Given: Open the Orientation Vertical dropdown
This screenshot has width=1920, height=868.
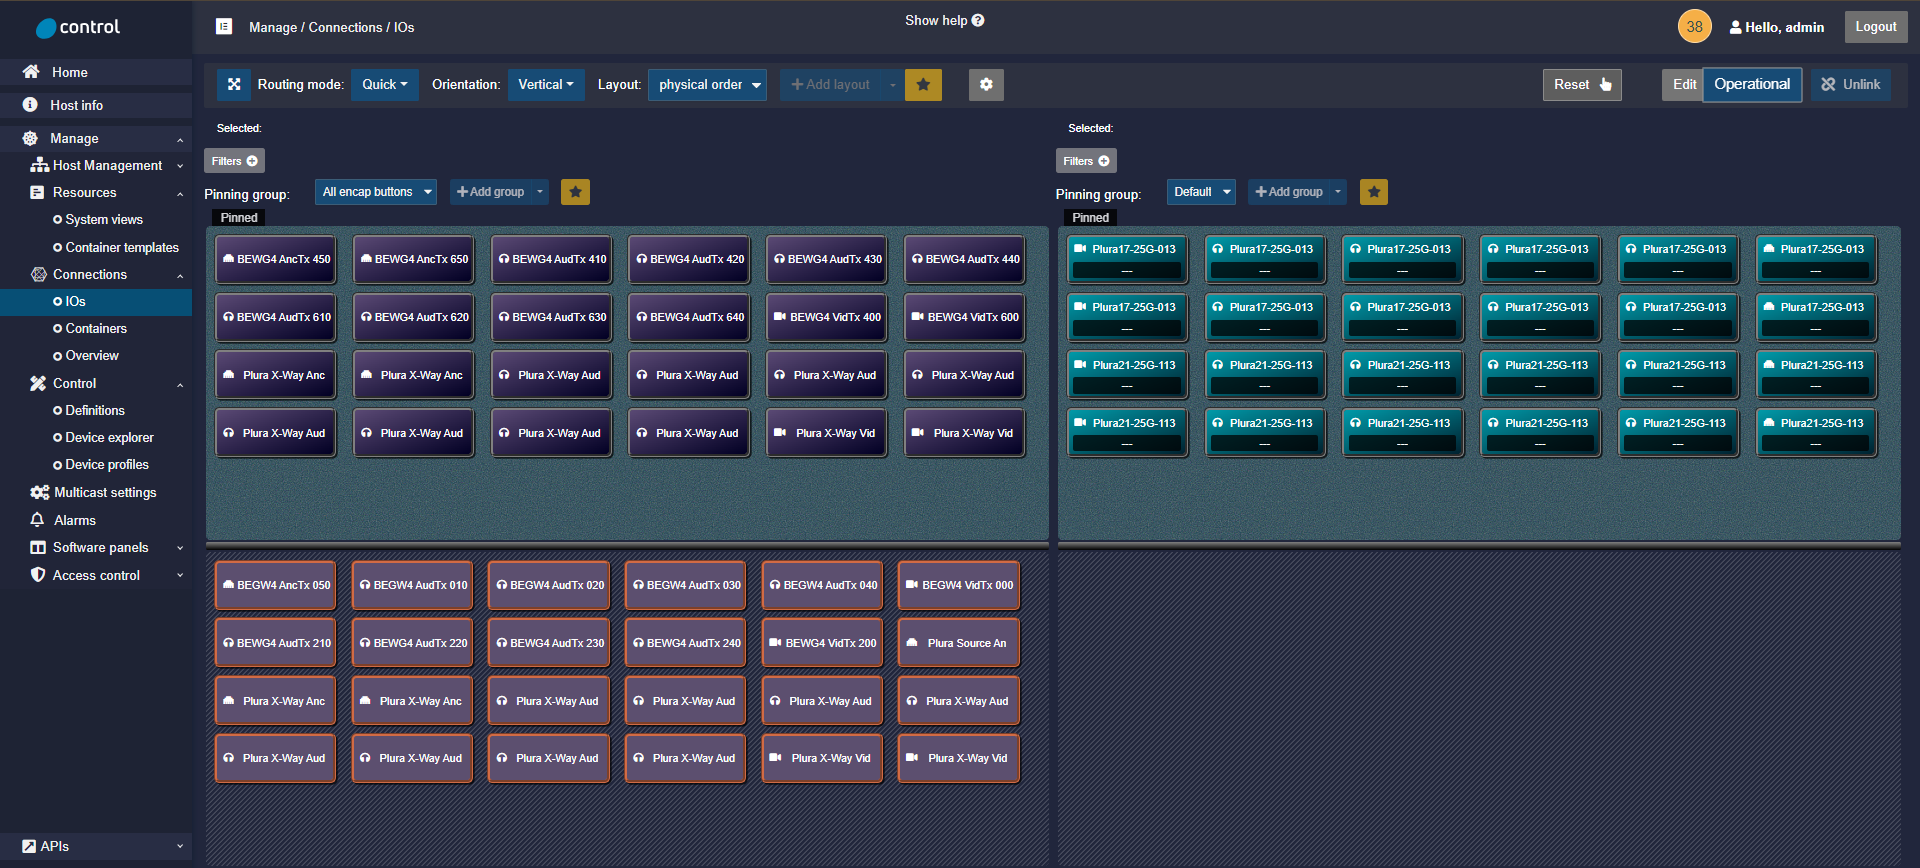Looking at the screenshot, I should (x=545, y=85).
